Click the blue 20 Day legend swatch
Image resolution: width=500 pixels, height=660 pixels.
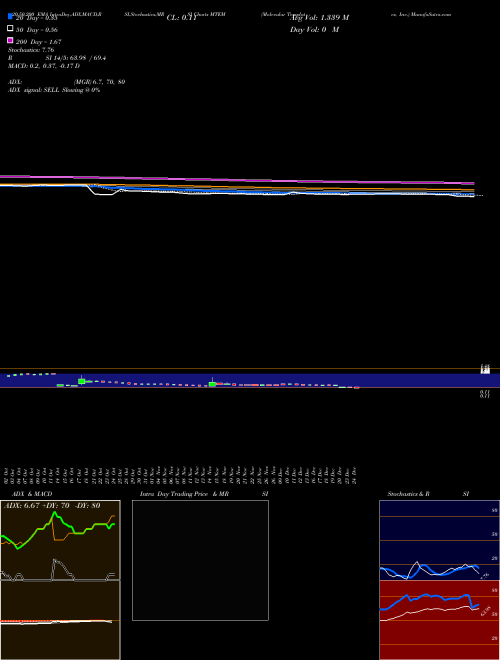(x=10, y=16)
